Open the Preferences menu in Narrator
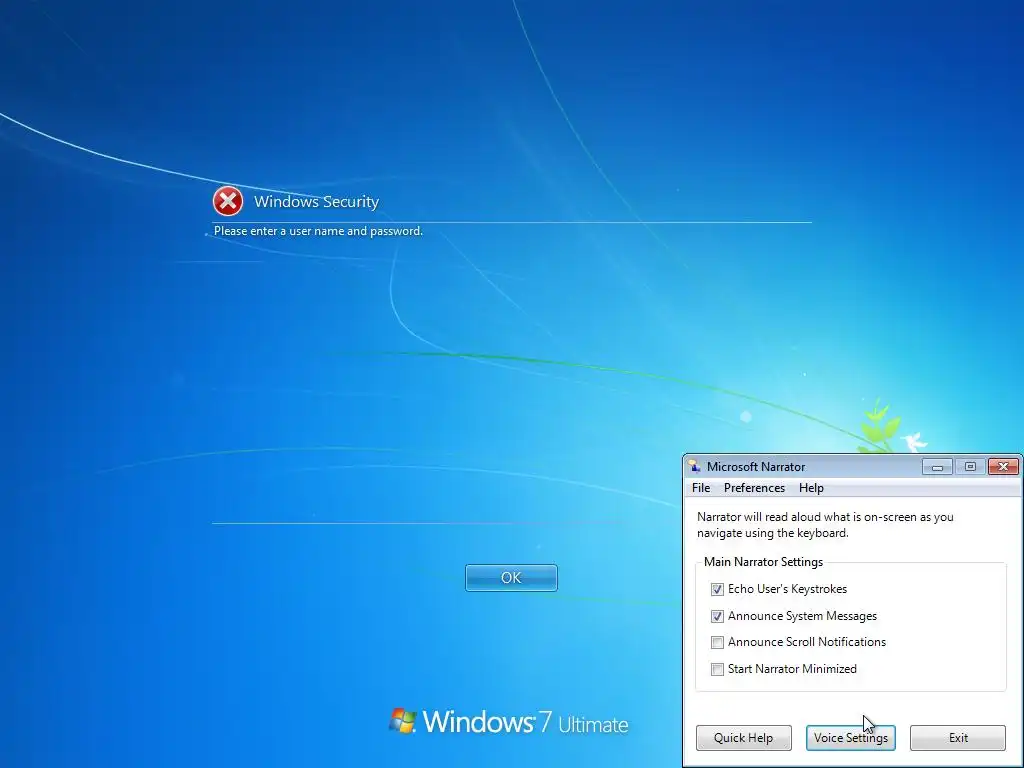 pyautogui.click(x=754, y=488)
